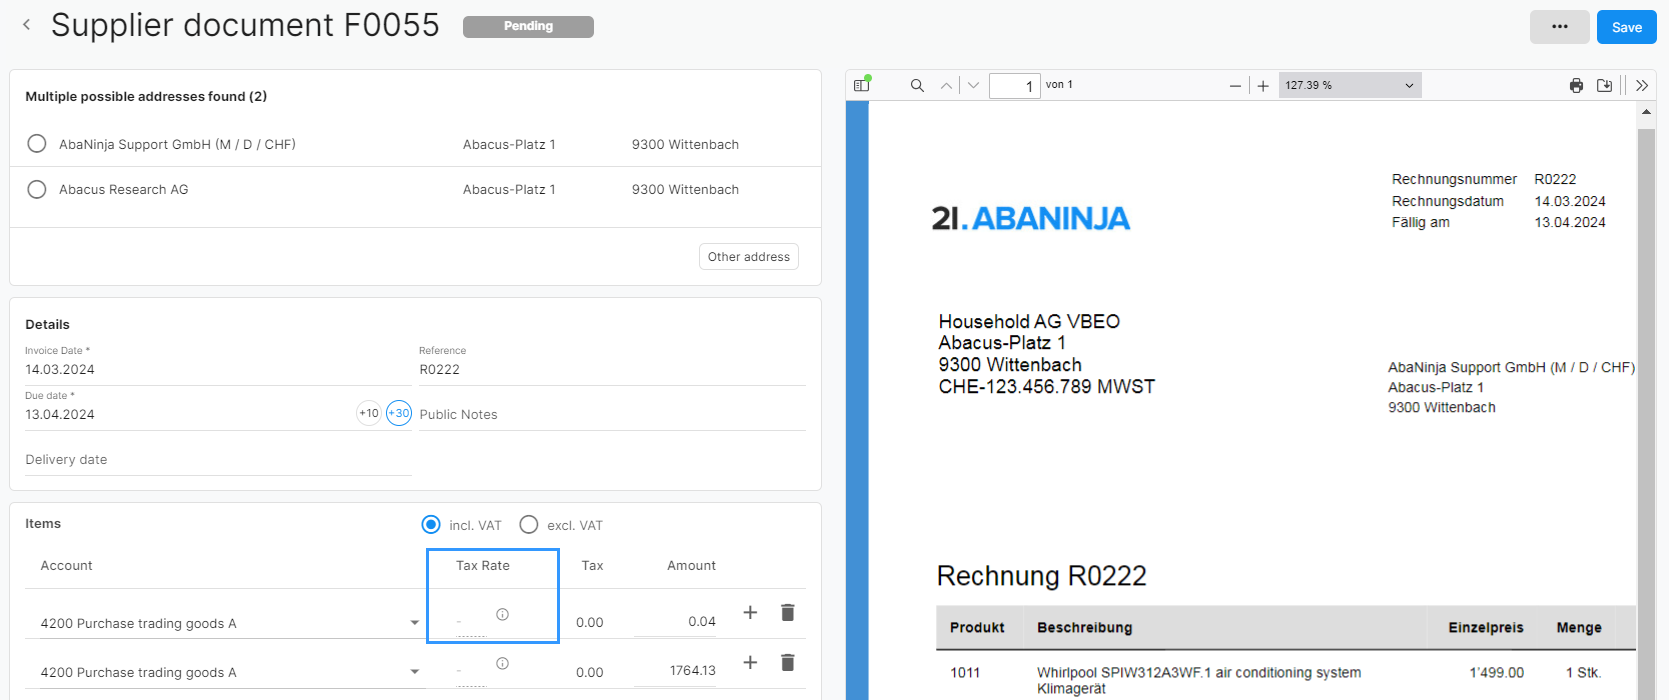Open the three-dots more options menu
1669x700 pixels.
click(1559, 27)
